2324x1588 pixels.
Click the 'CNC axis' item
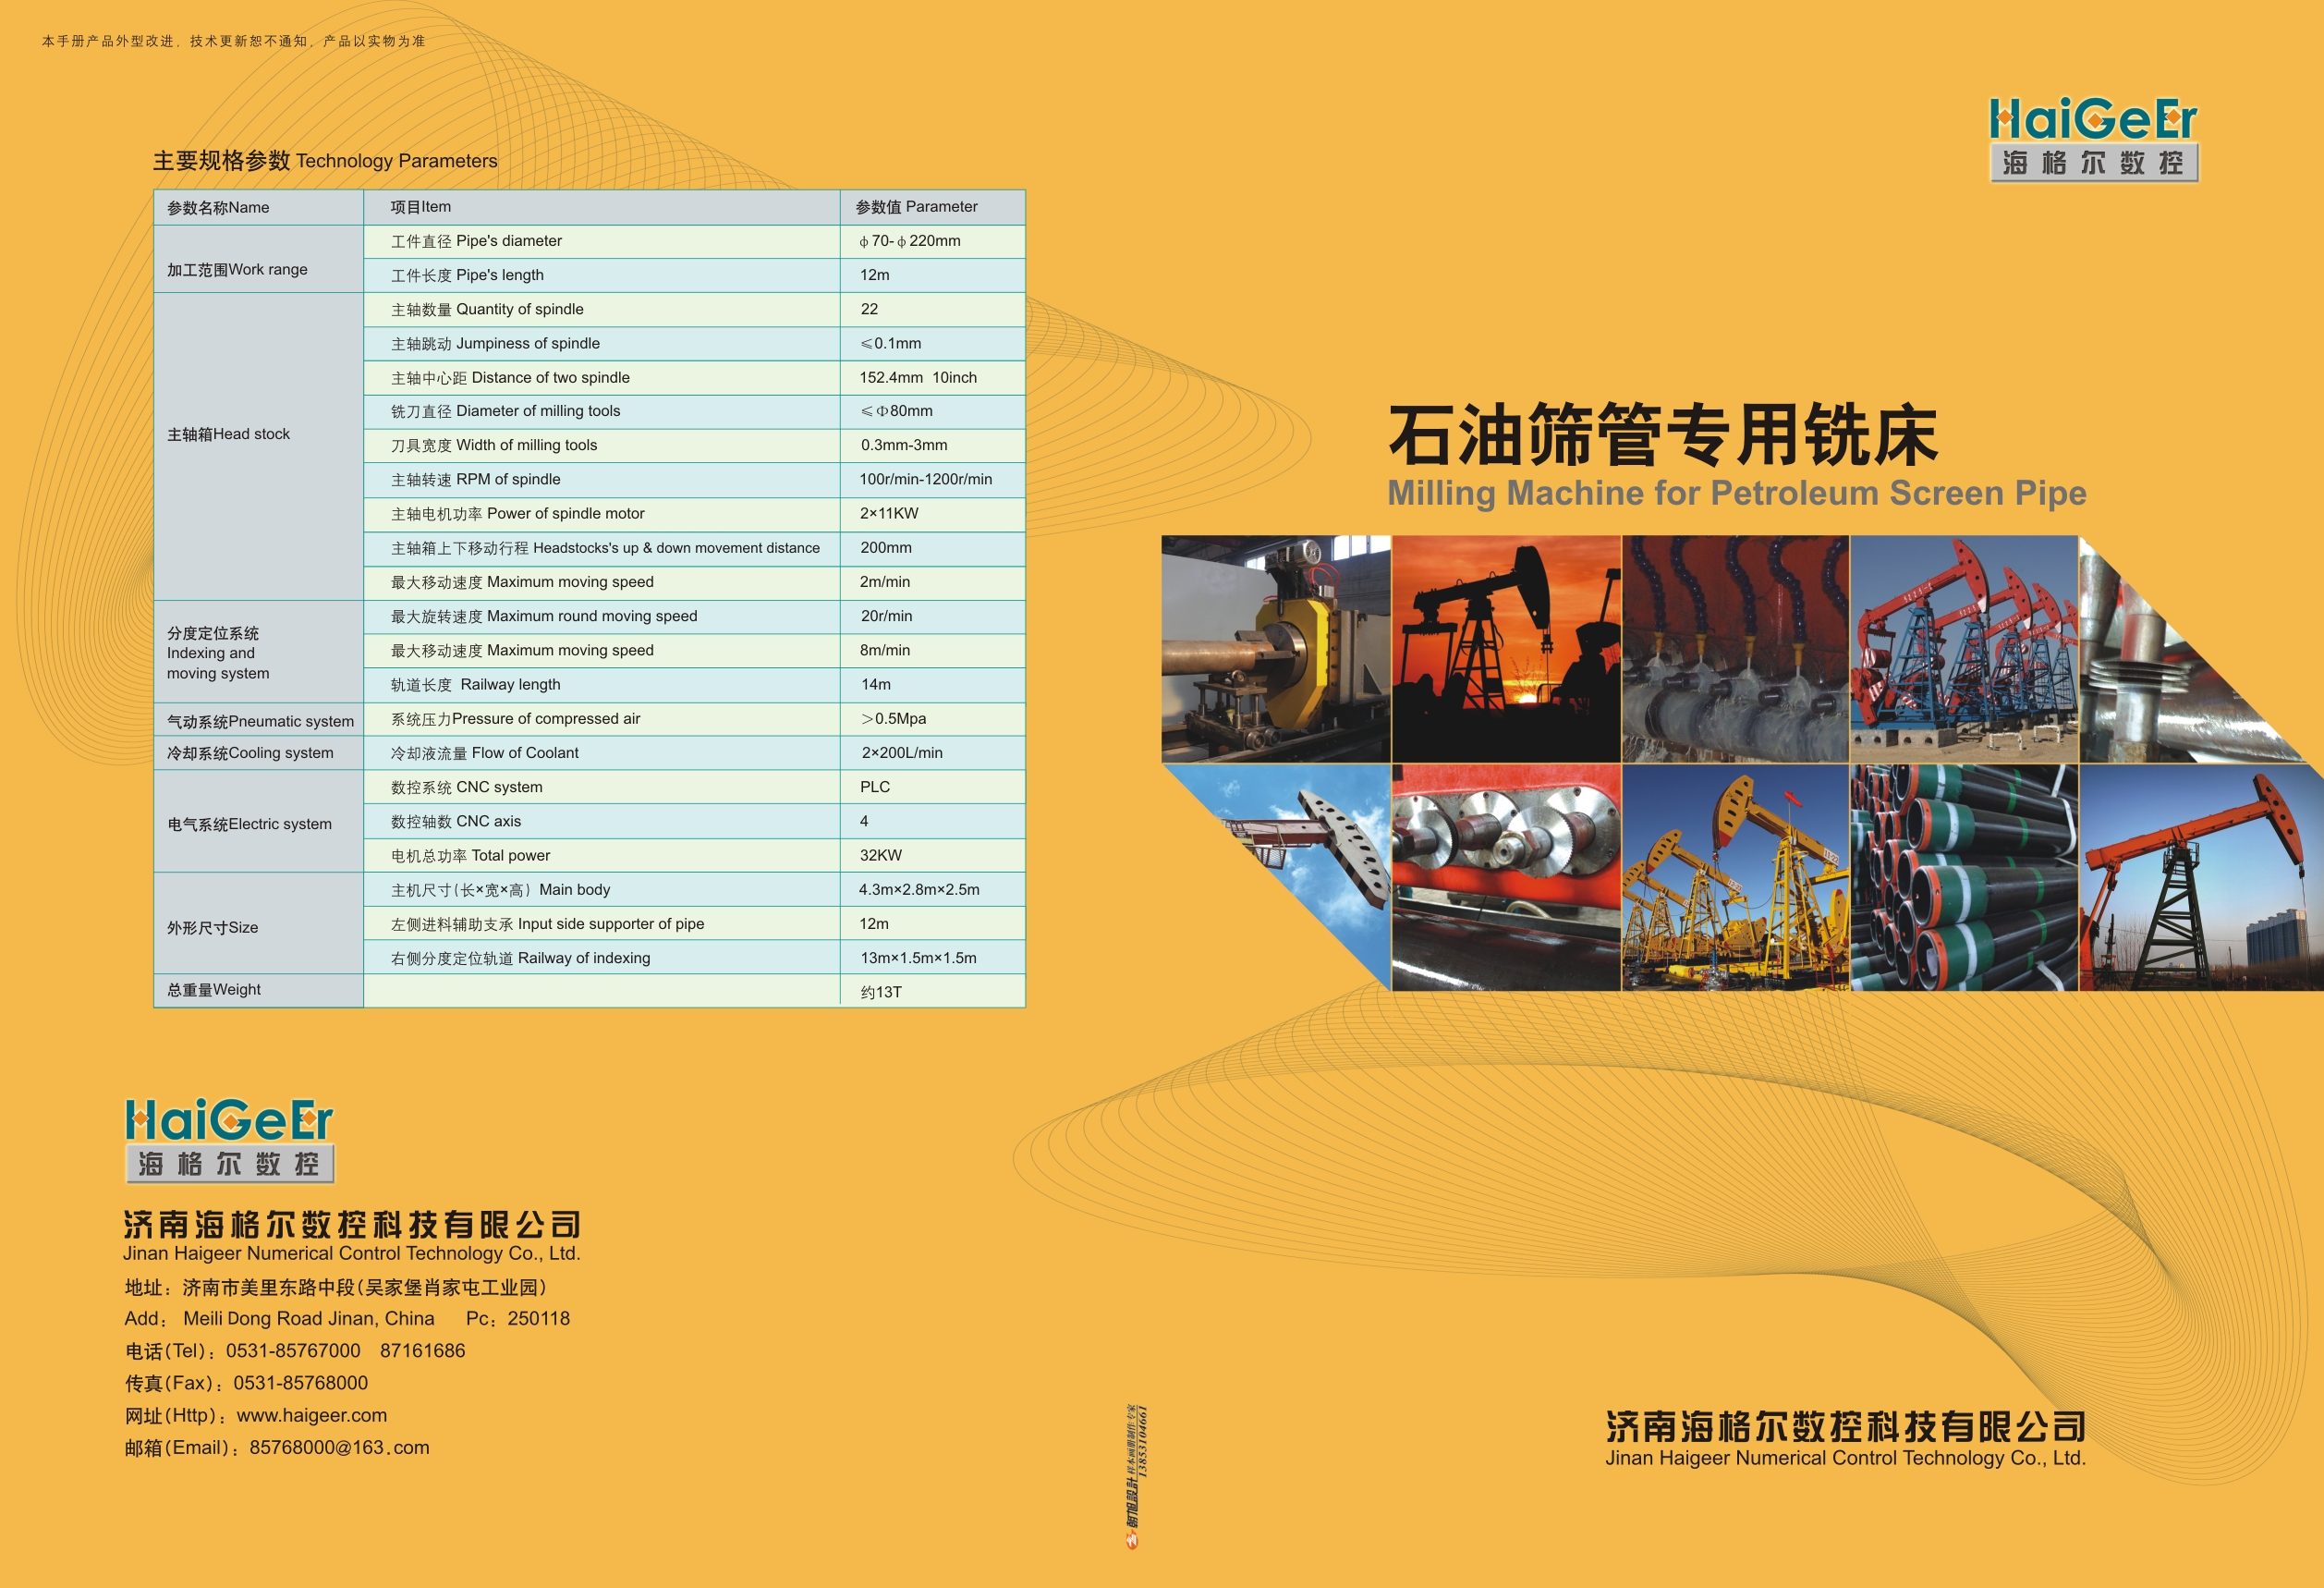pyautogui.click(x=602, y=821)
